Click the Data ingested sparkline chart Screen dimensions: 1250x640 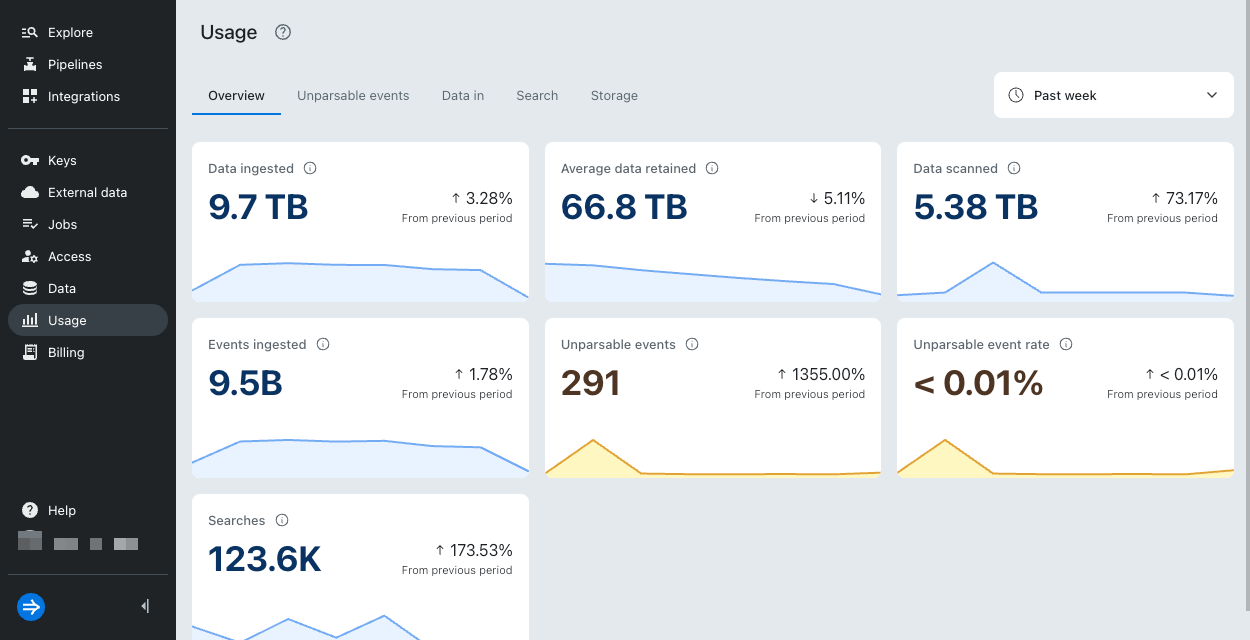pyautogui.click(x=360, y=280)
